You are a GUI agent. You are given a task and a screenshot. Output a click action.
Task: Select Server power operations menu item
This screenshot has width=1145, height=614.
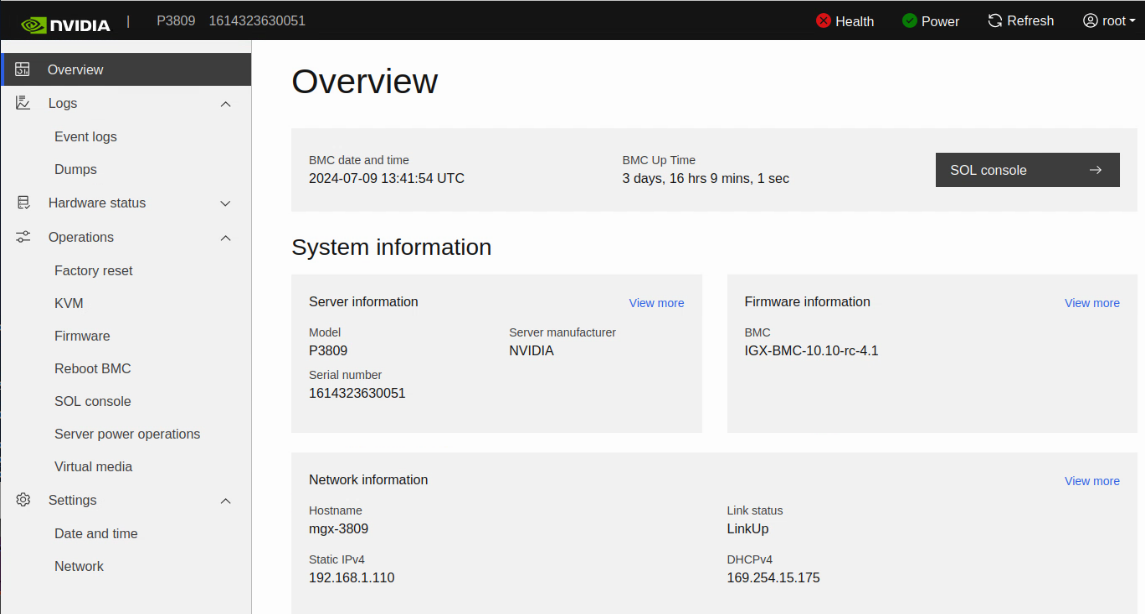pyautogui.click(x=127, y=434)
